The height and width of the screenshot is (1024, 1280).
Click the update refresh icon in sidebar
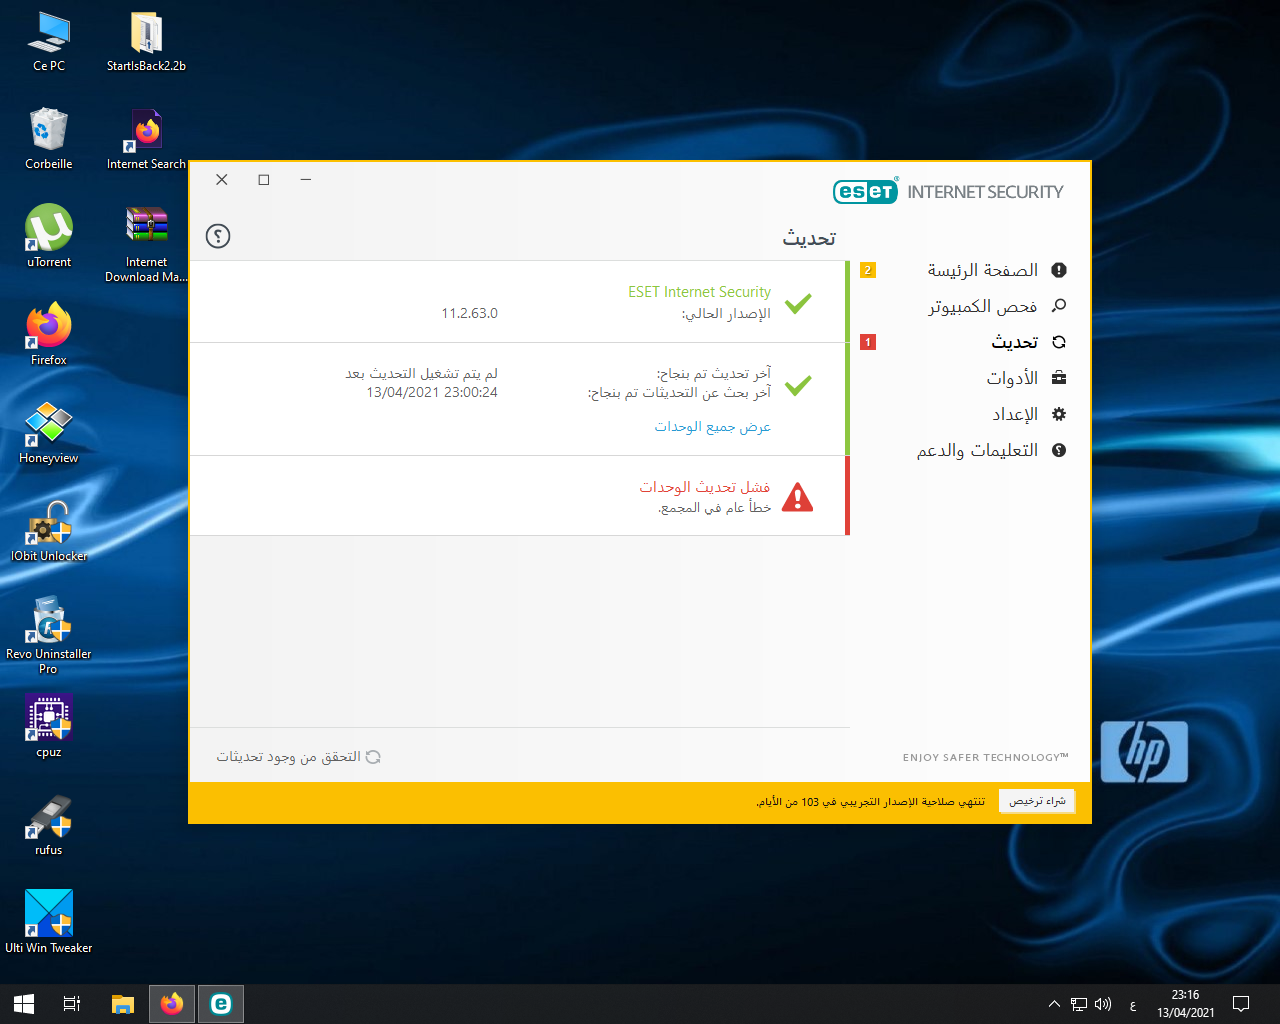(x=1059, y=342)
